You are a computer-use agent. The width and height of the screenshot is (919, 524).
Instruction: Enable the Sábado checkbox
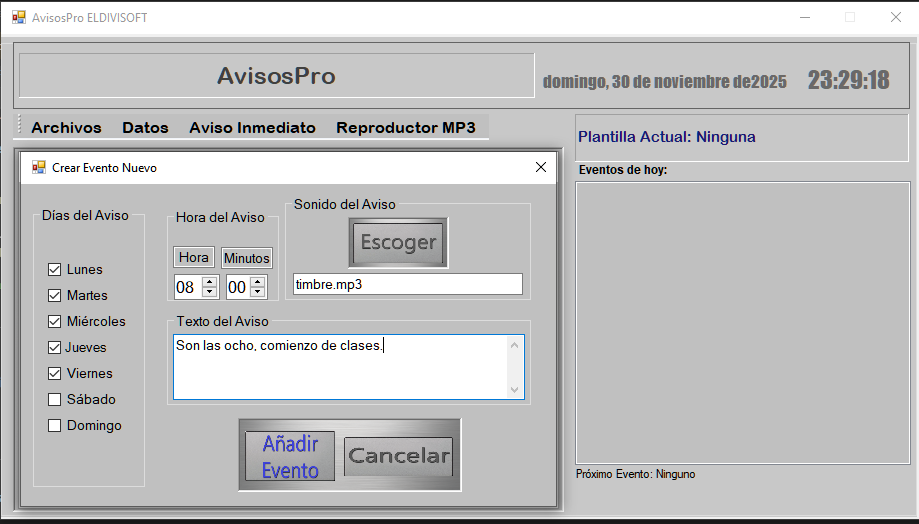click(x=55, y=400)
